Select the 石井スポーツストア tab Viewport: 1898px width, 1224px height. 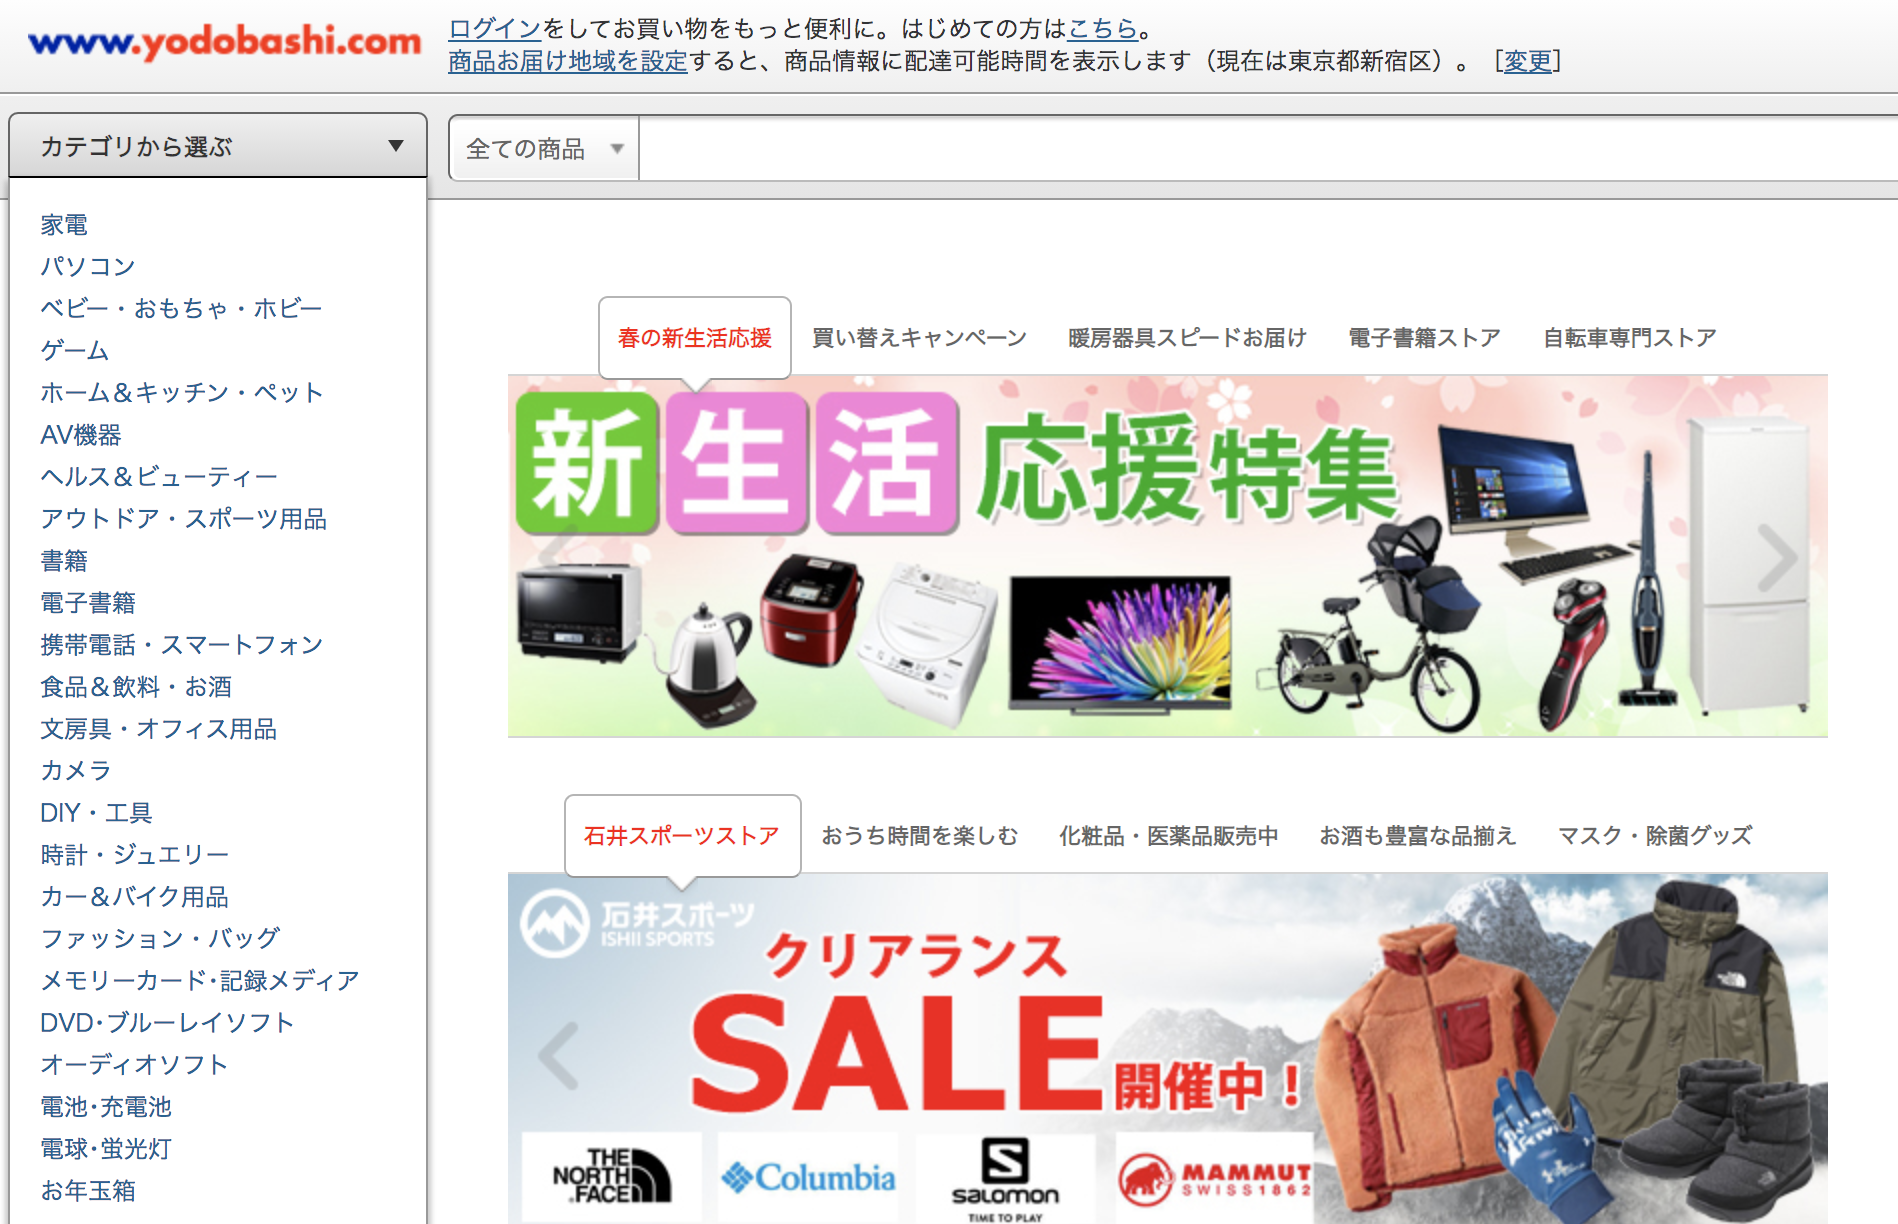[x=682, y=836]
